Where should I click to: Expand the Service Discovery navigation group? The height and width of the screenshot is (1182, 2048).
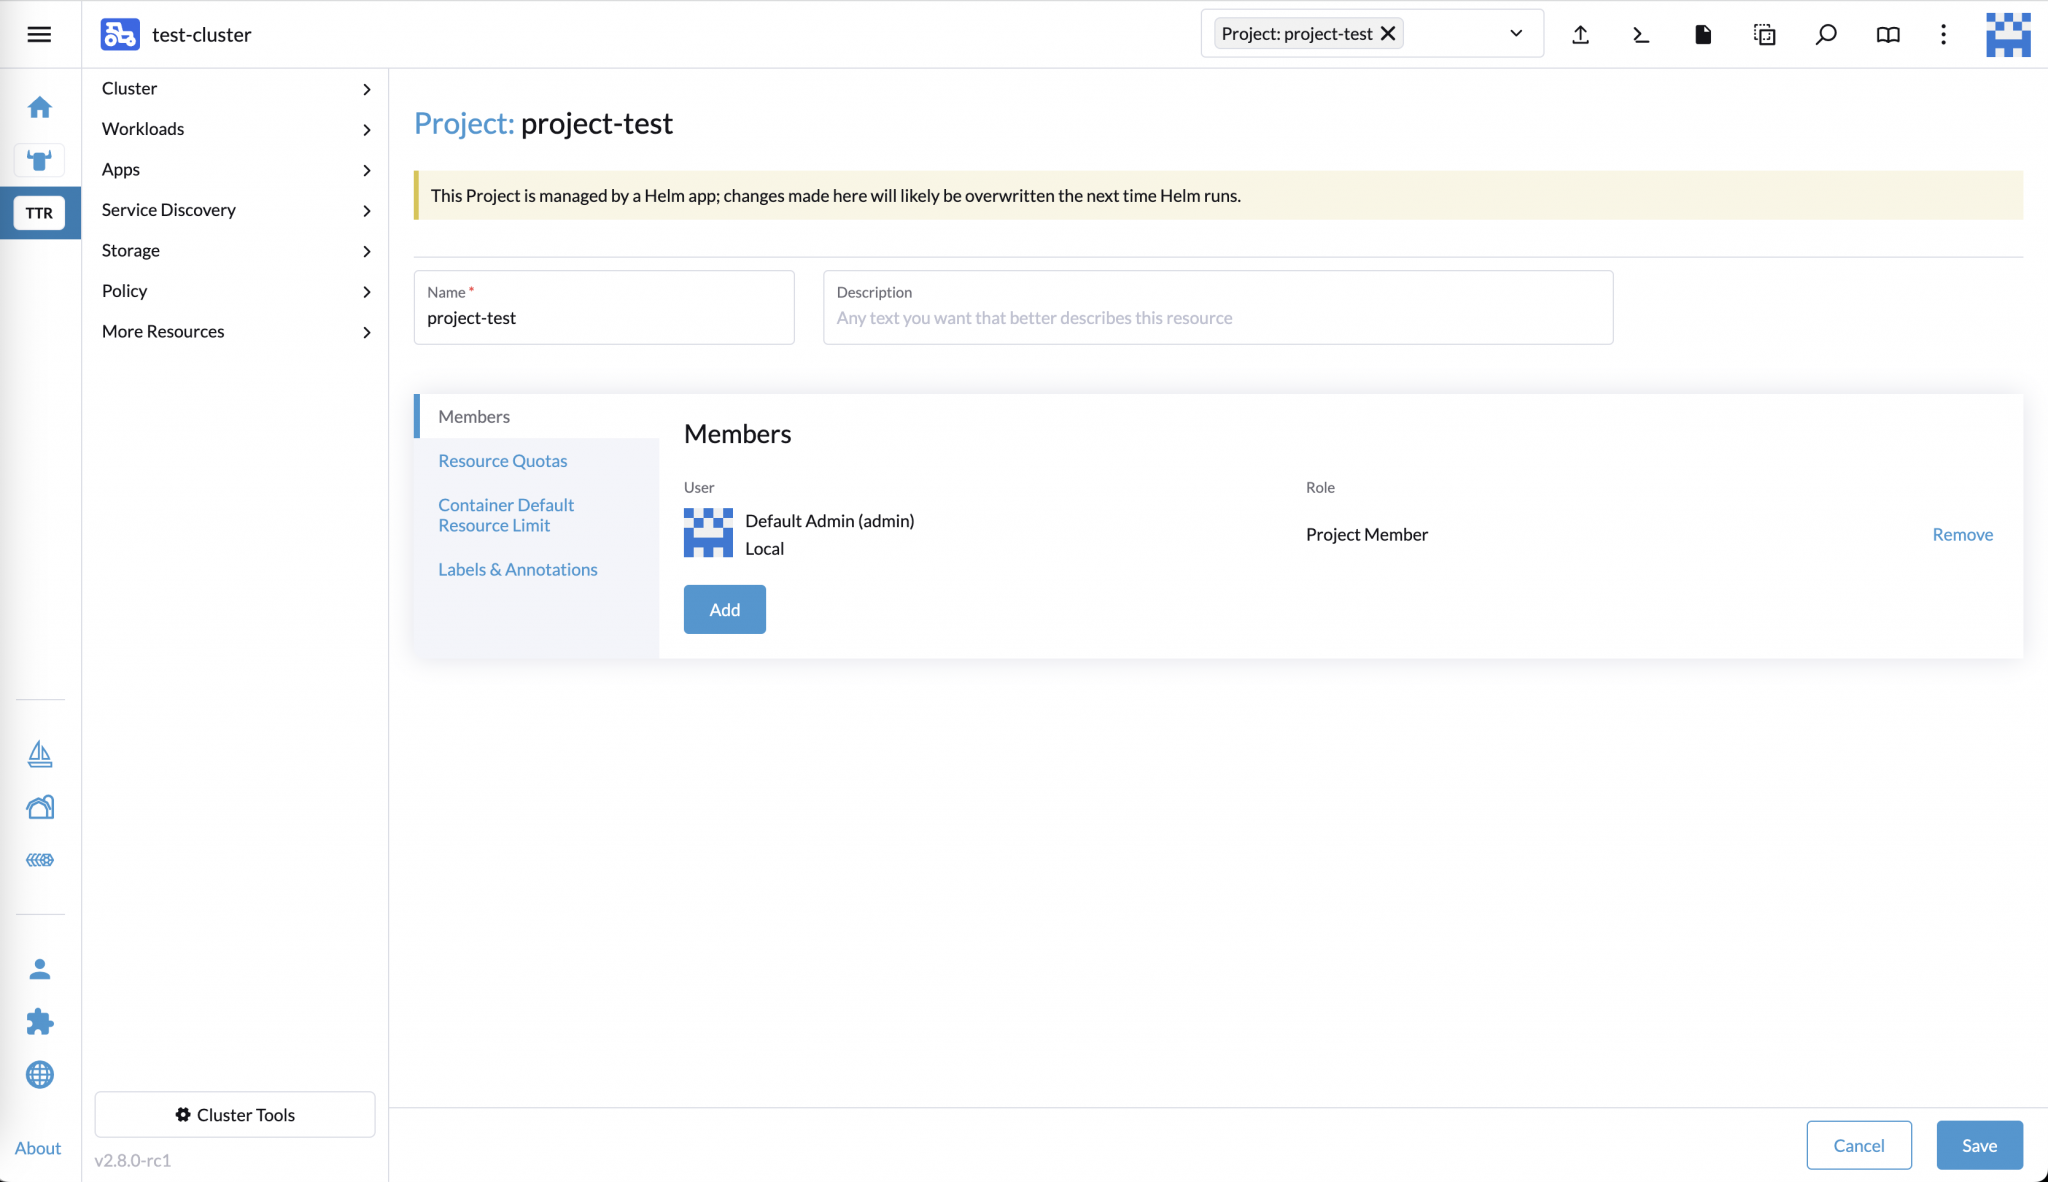pyautogui.click(x=236, y=210)
